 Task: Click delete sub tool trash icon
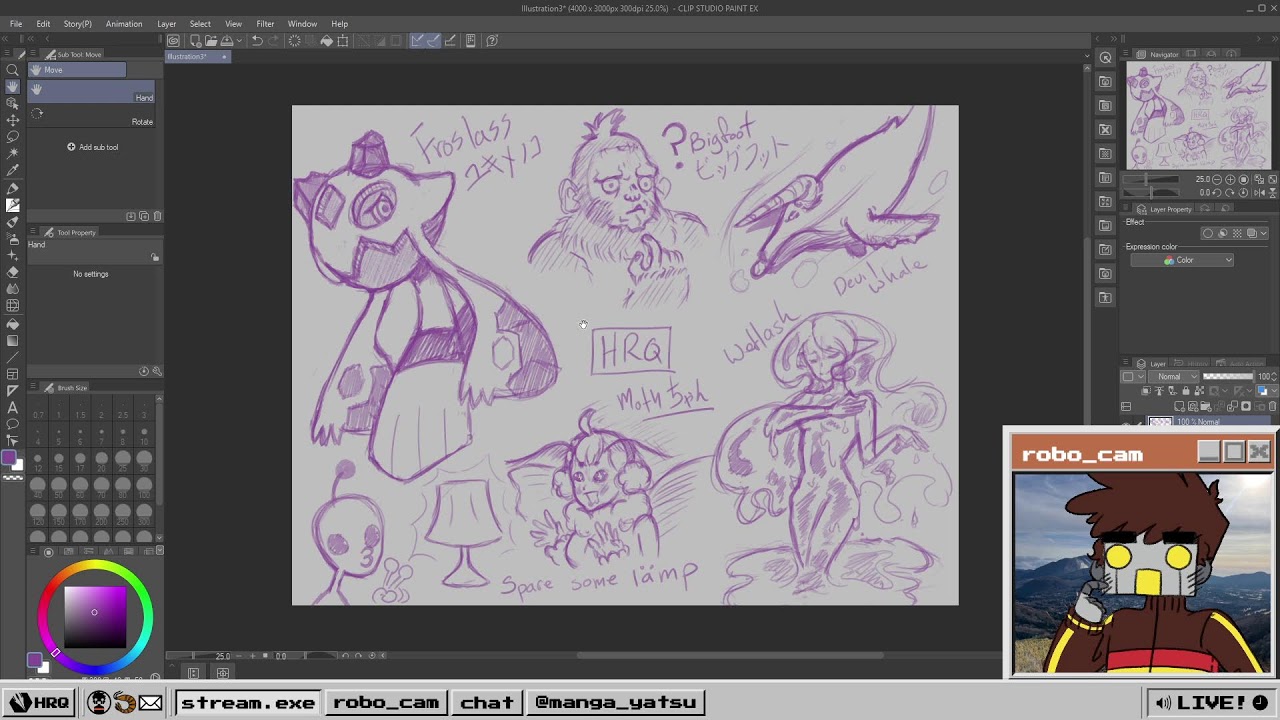157,216
